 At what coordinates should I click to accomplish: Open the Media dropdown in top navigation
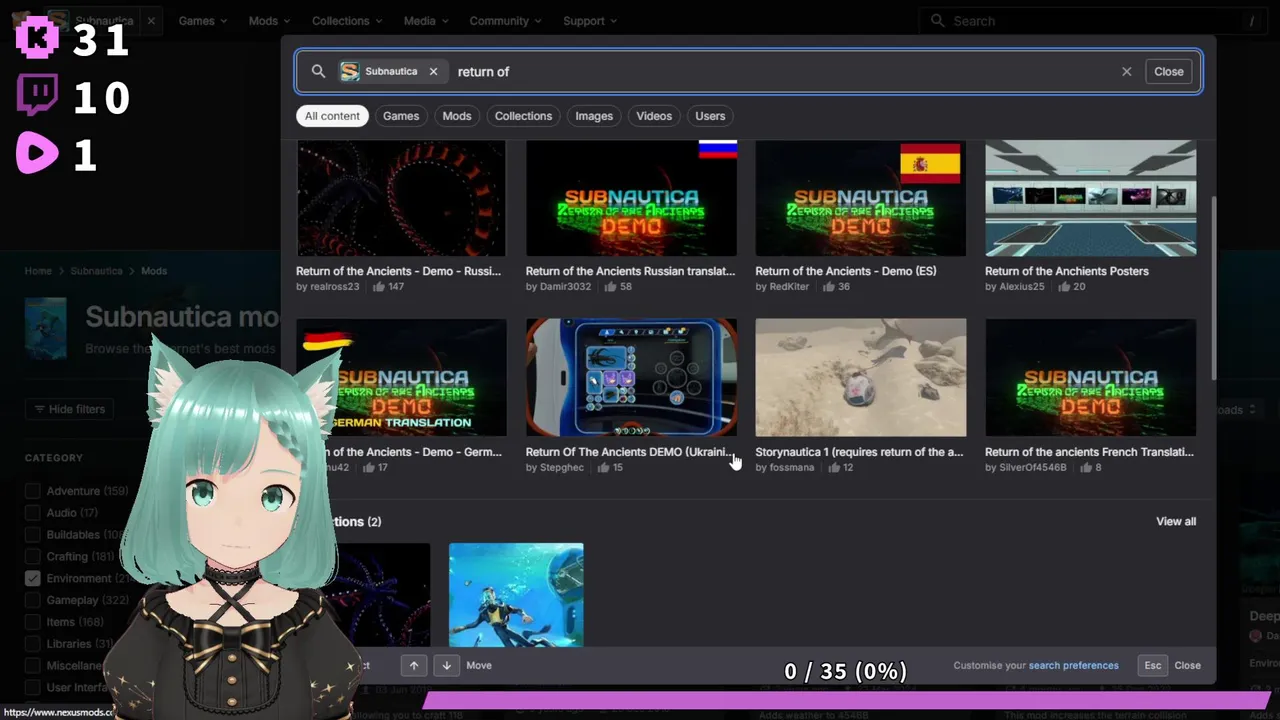(x=426, y=21)
